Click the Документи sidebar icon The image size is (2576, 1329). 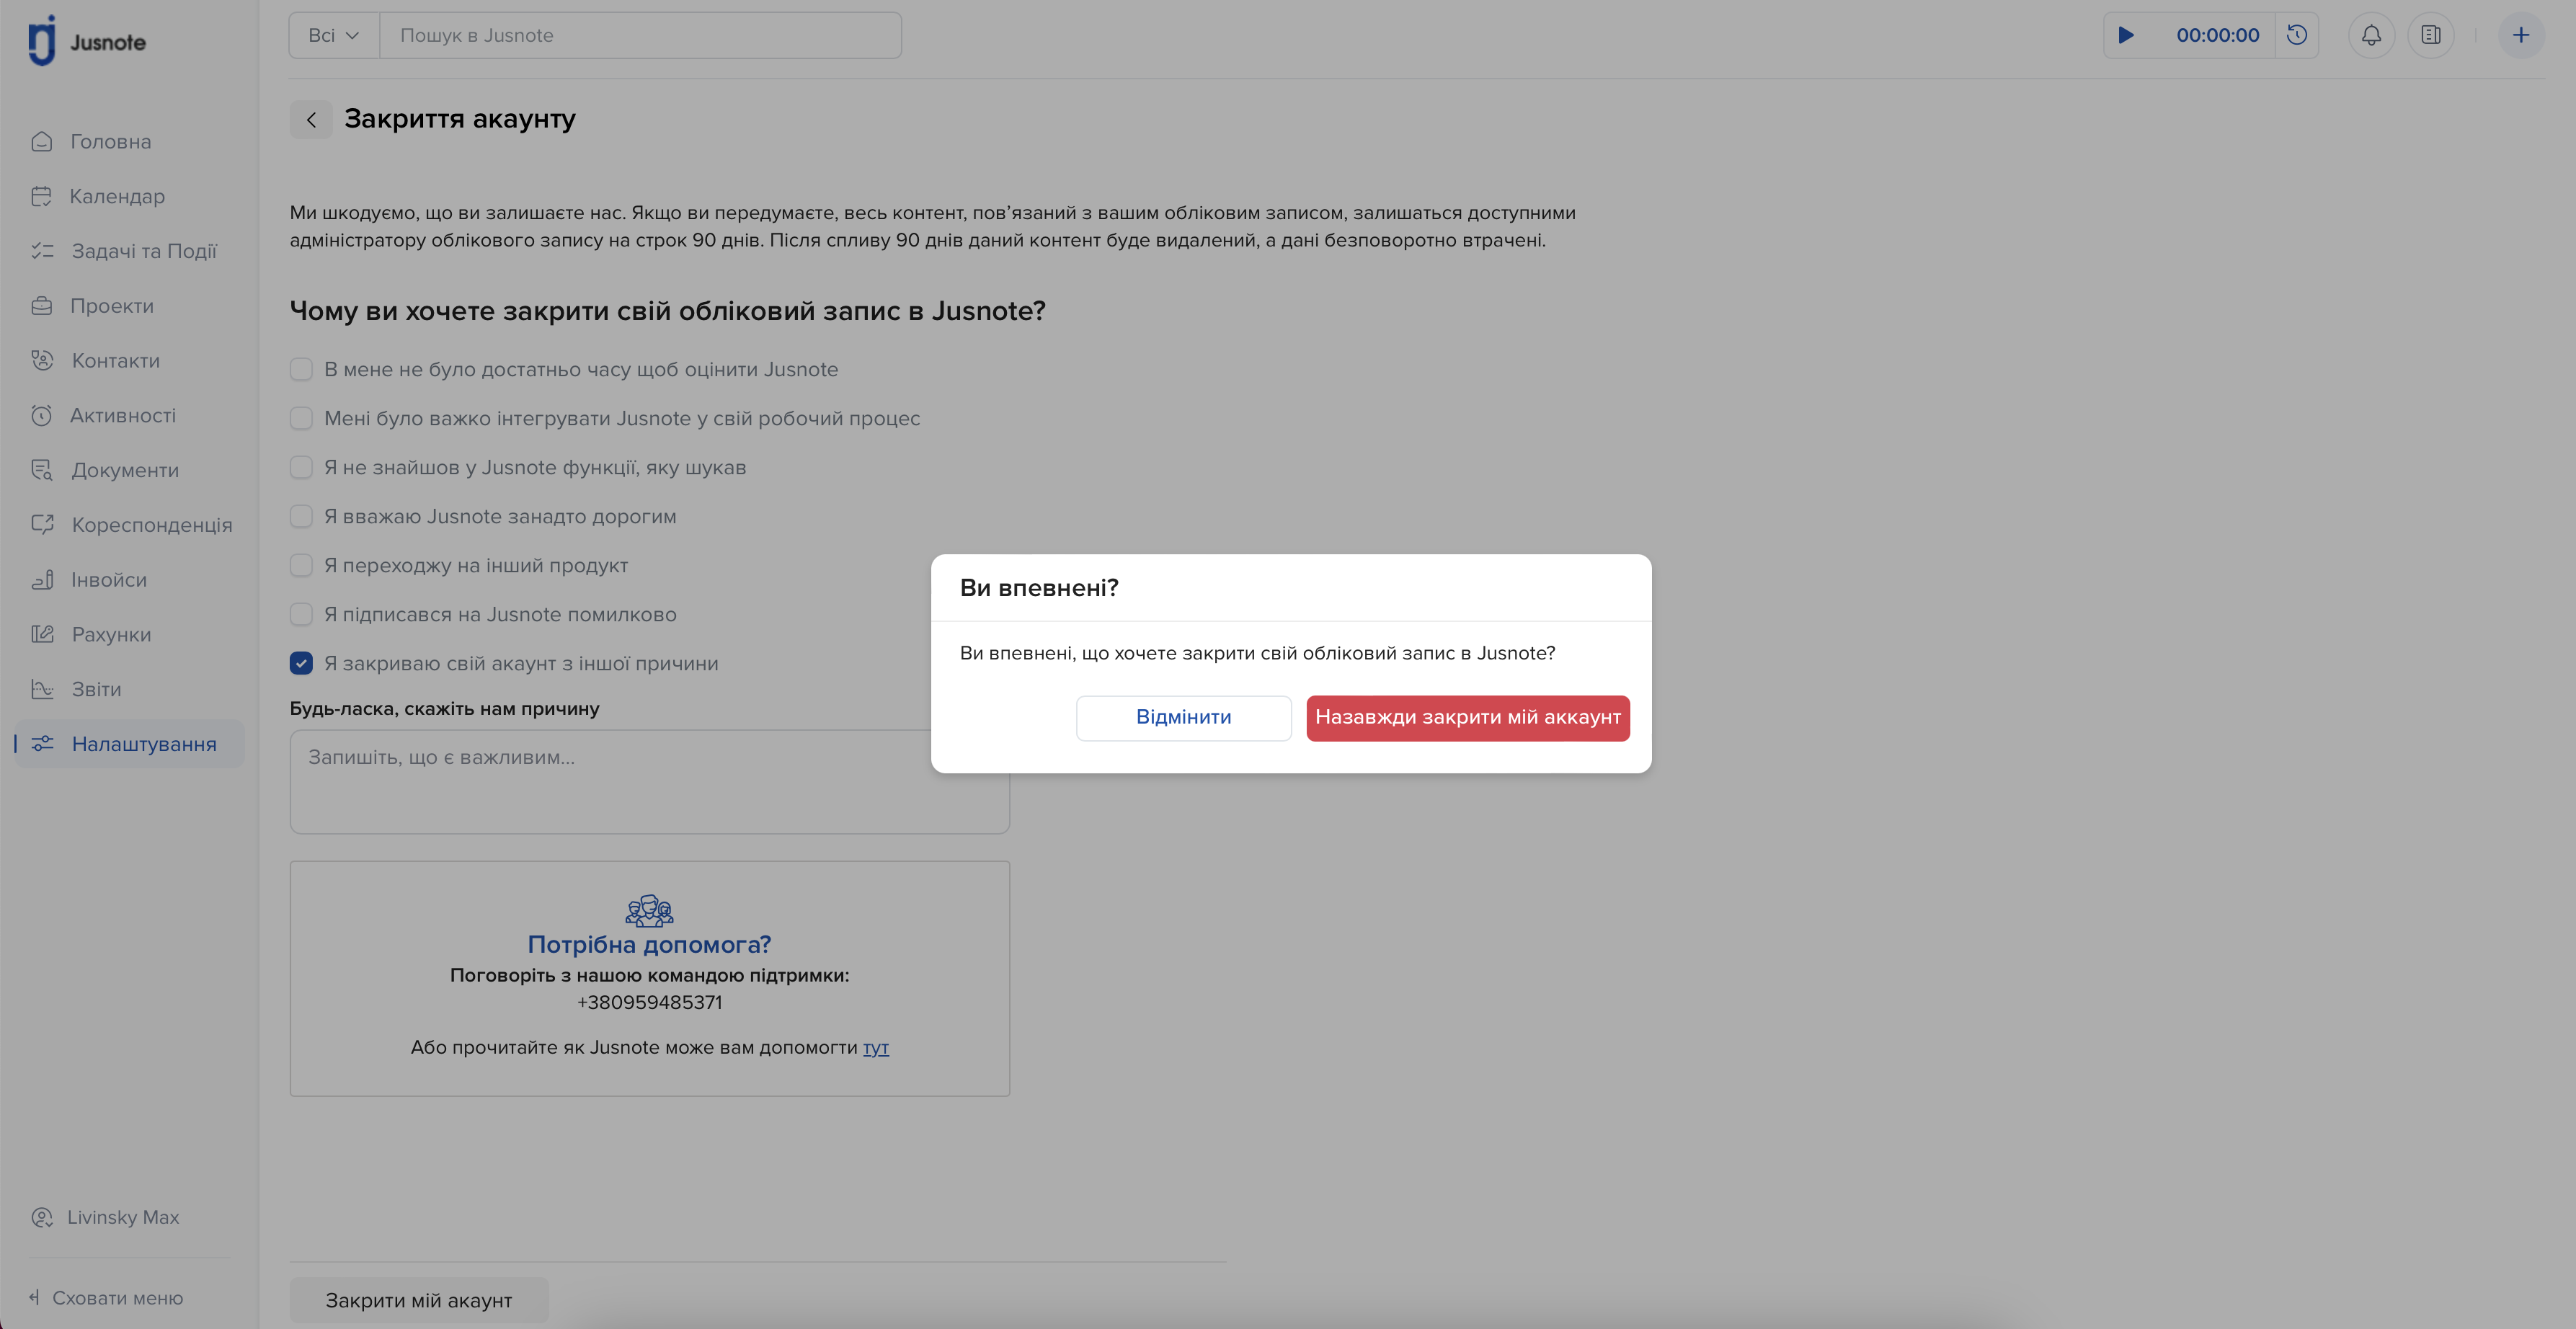[x=42, y=470]
